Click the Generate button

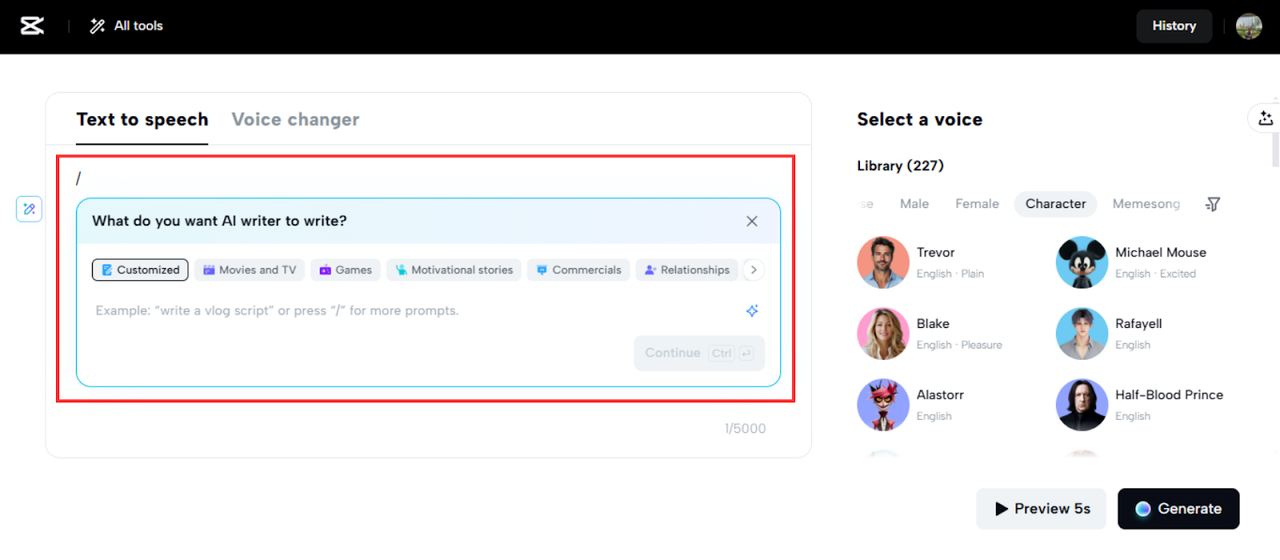pyautogui.click(x=1178, y=509)
